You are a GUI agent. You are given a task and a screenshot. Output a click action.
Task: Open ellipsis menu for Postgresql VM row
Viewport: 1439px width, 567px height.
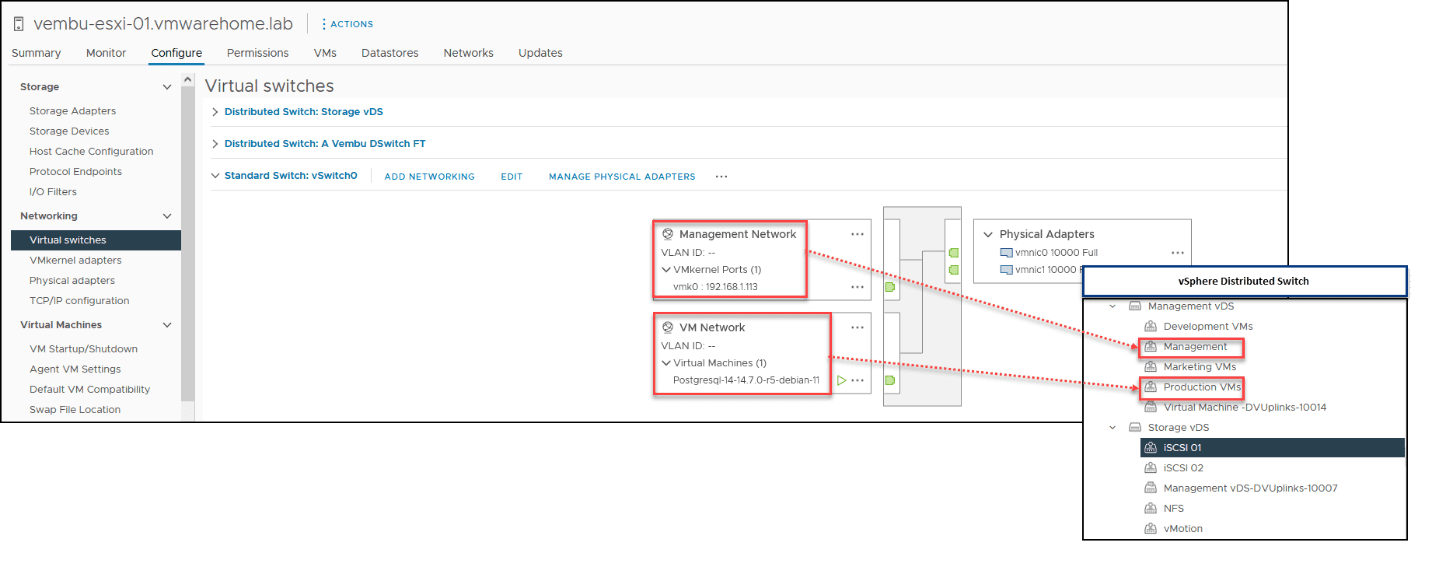[x=857, y=380]
